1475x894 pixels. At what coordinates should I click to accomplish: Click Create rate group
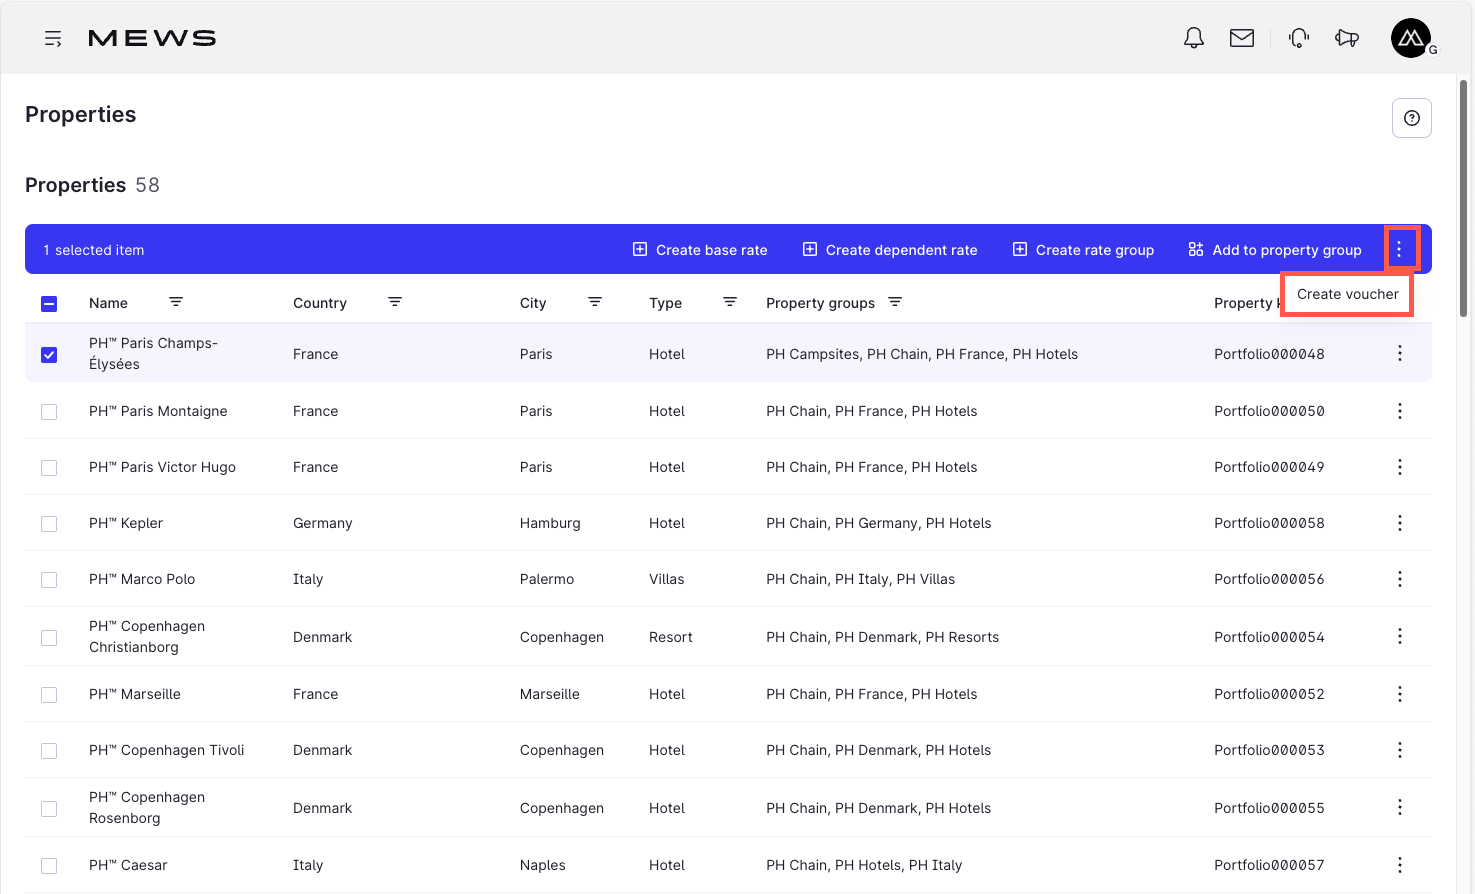[1083, 250]
